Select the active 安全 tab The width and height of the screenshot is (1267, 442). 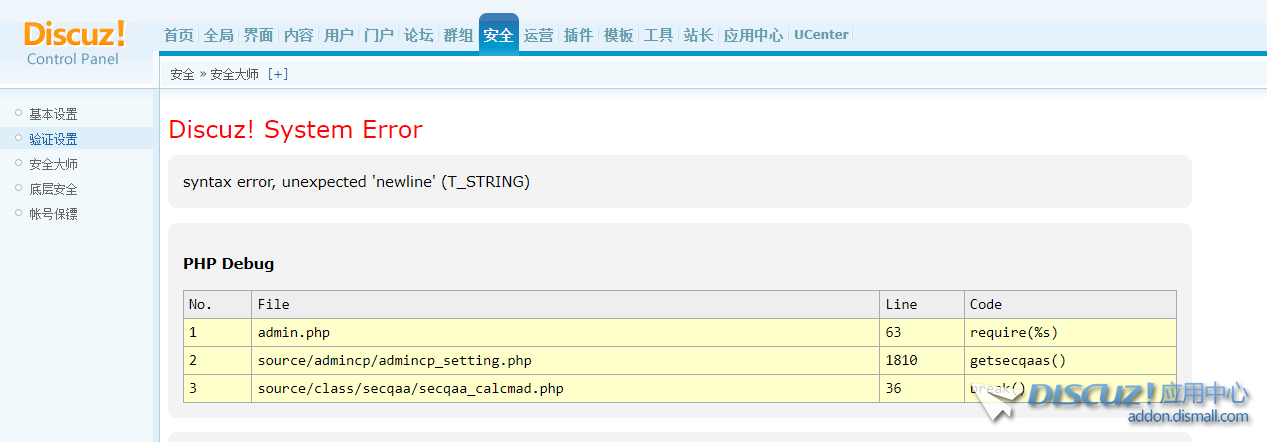point(498,35)
